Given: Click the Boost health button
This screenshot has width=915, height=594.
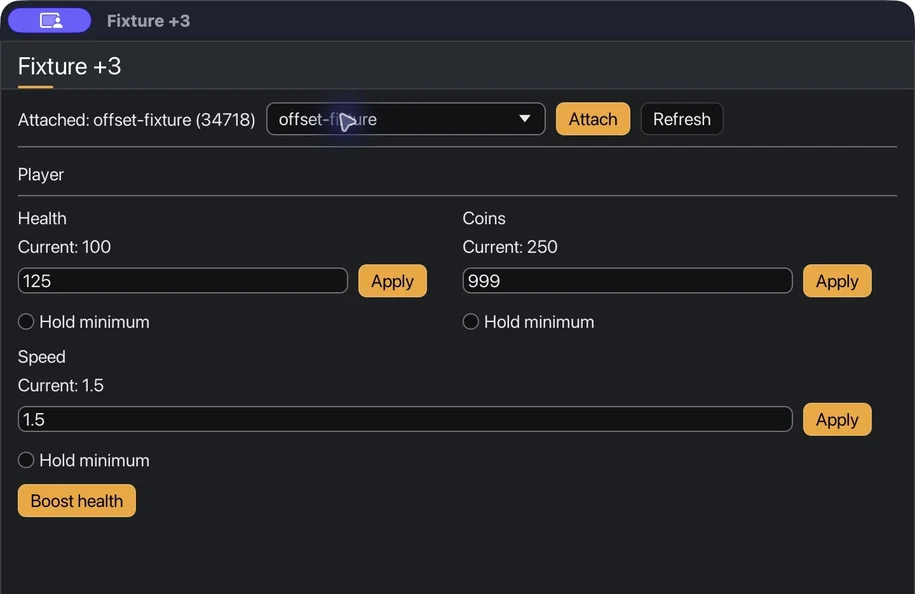Looking at the screenshot, I should pyautogui.click(x=77, y=501).
